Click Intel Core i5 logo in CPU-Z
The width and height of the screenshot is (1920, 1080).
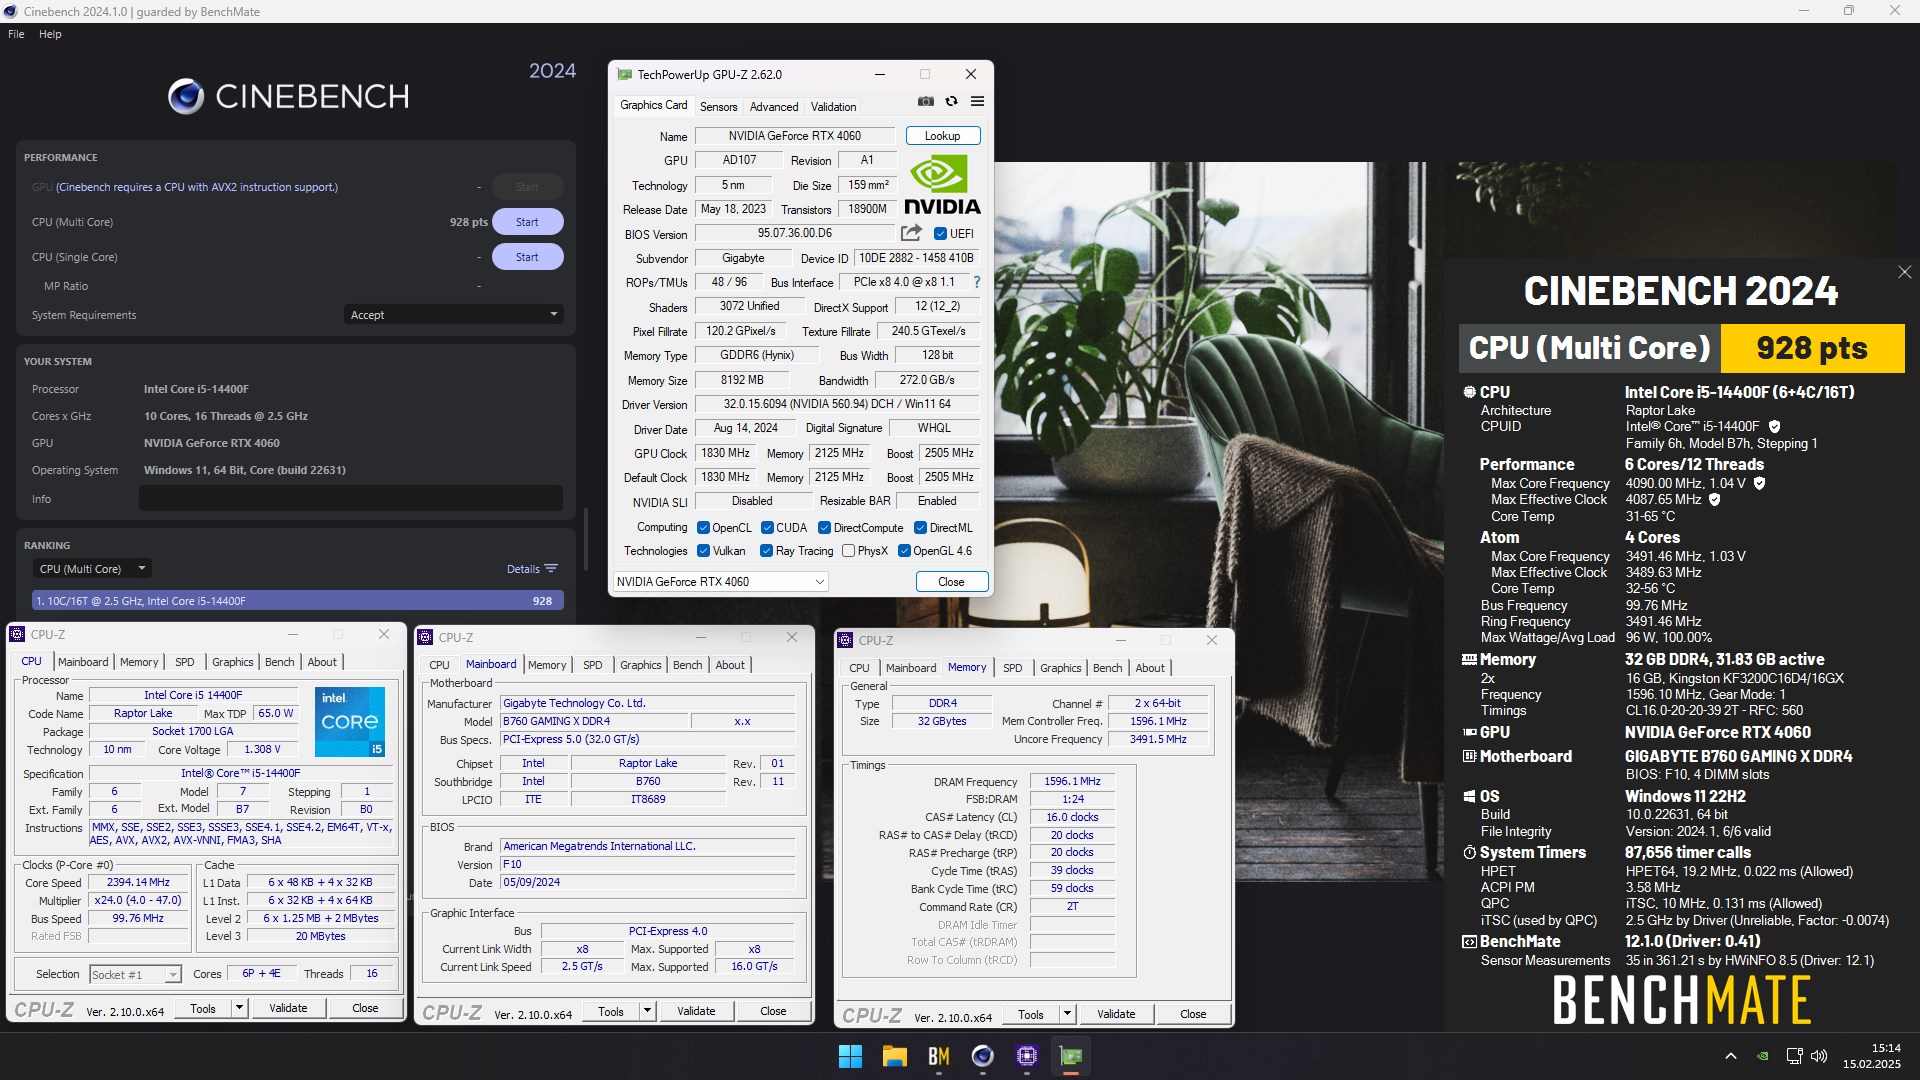(x=350, y=721)
